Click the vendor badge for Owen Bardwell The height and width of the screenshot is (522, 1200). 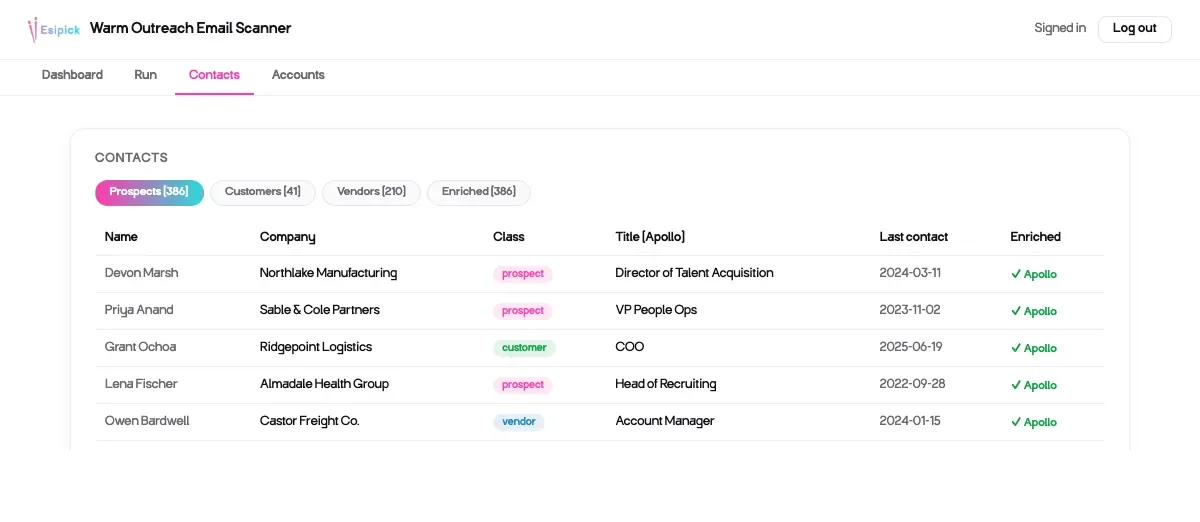pyautogui.click(x=519, y=422)
